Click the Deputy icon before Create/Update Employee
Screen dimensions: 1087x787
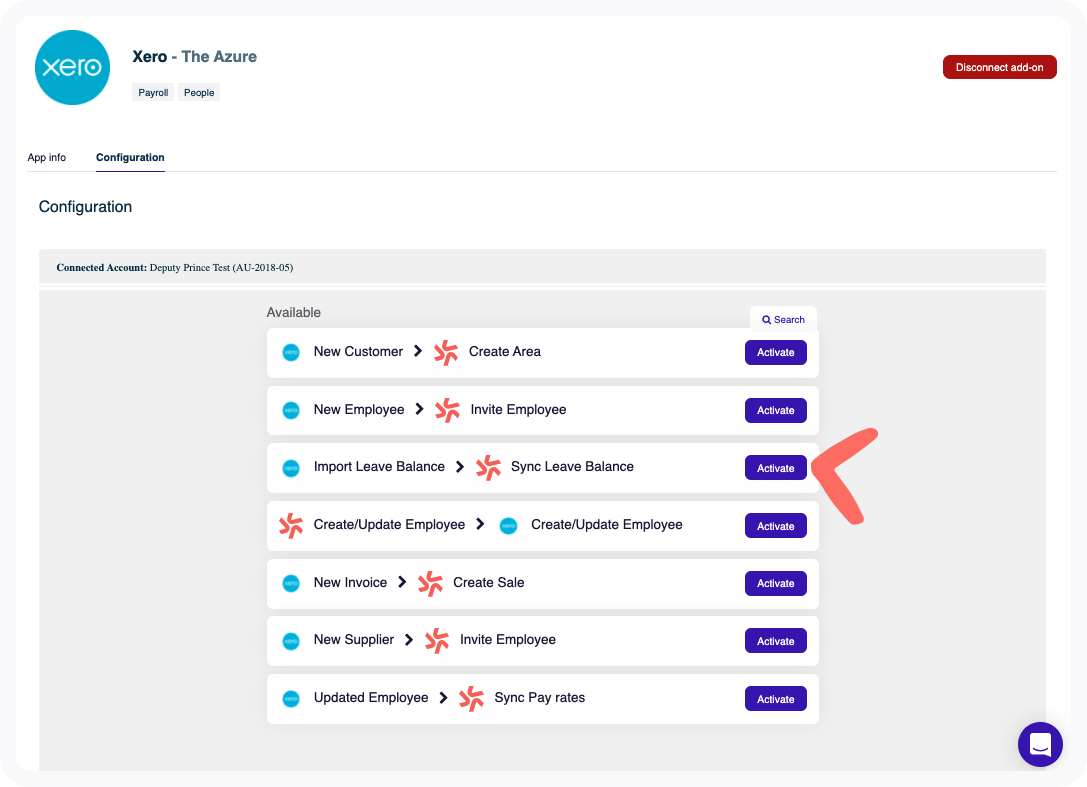pos(291,525)
